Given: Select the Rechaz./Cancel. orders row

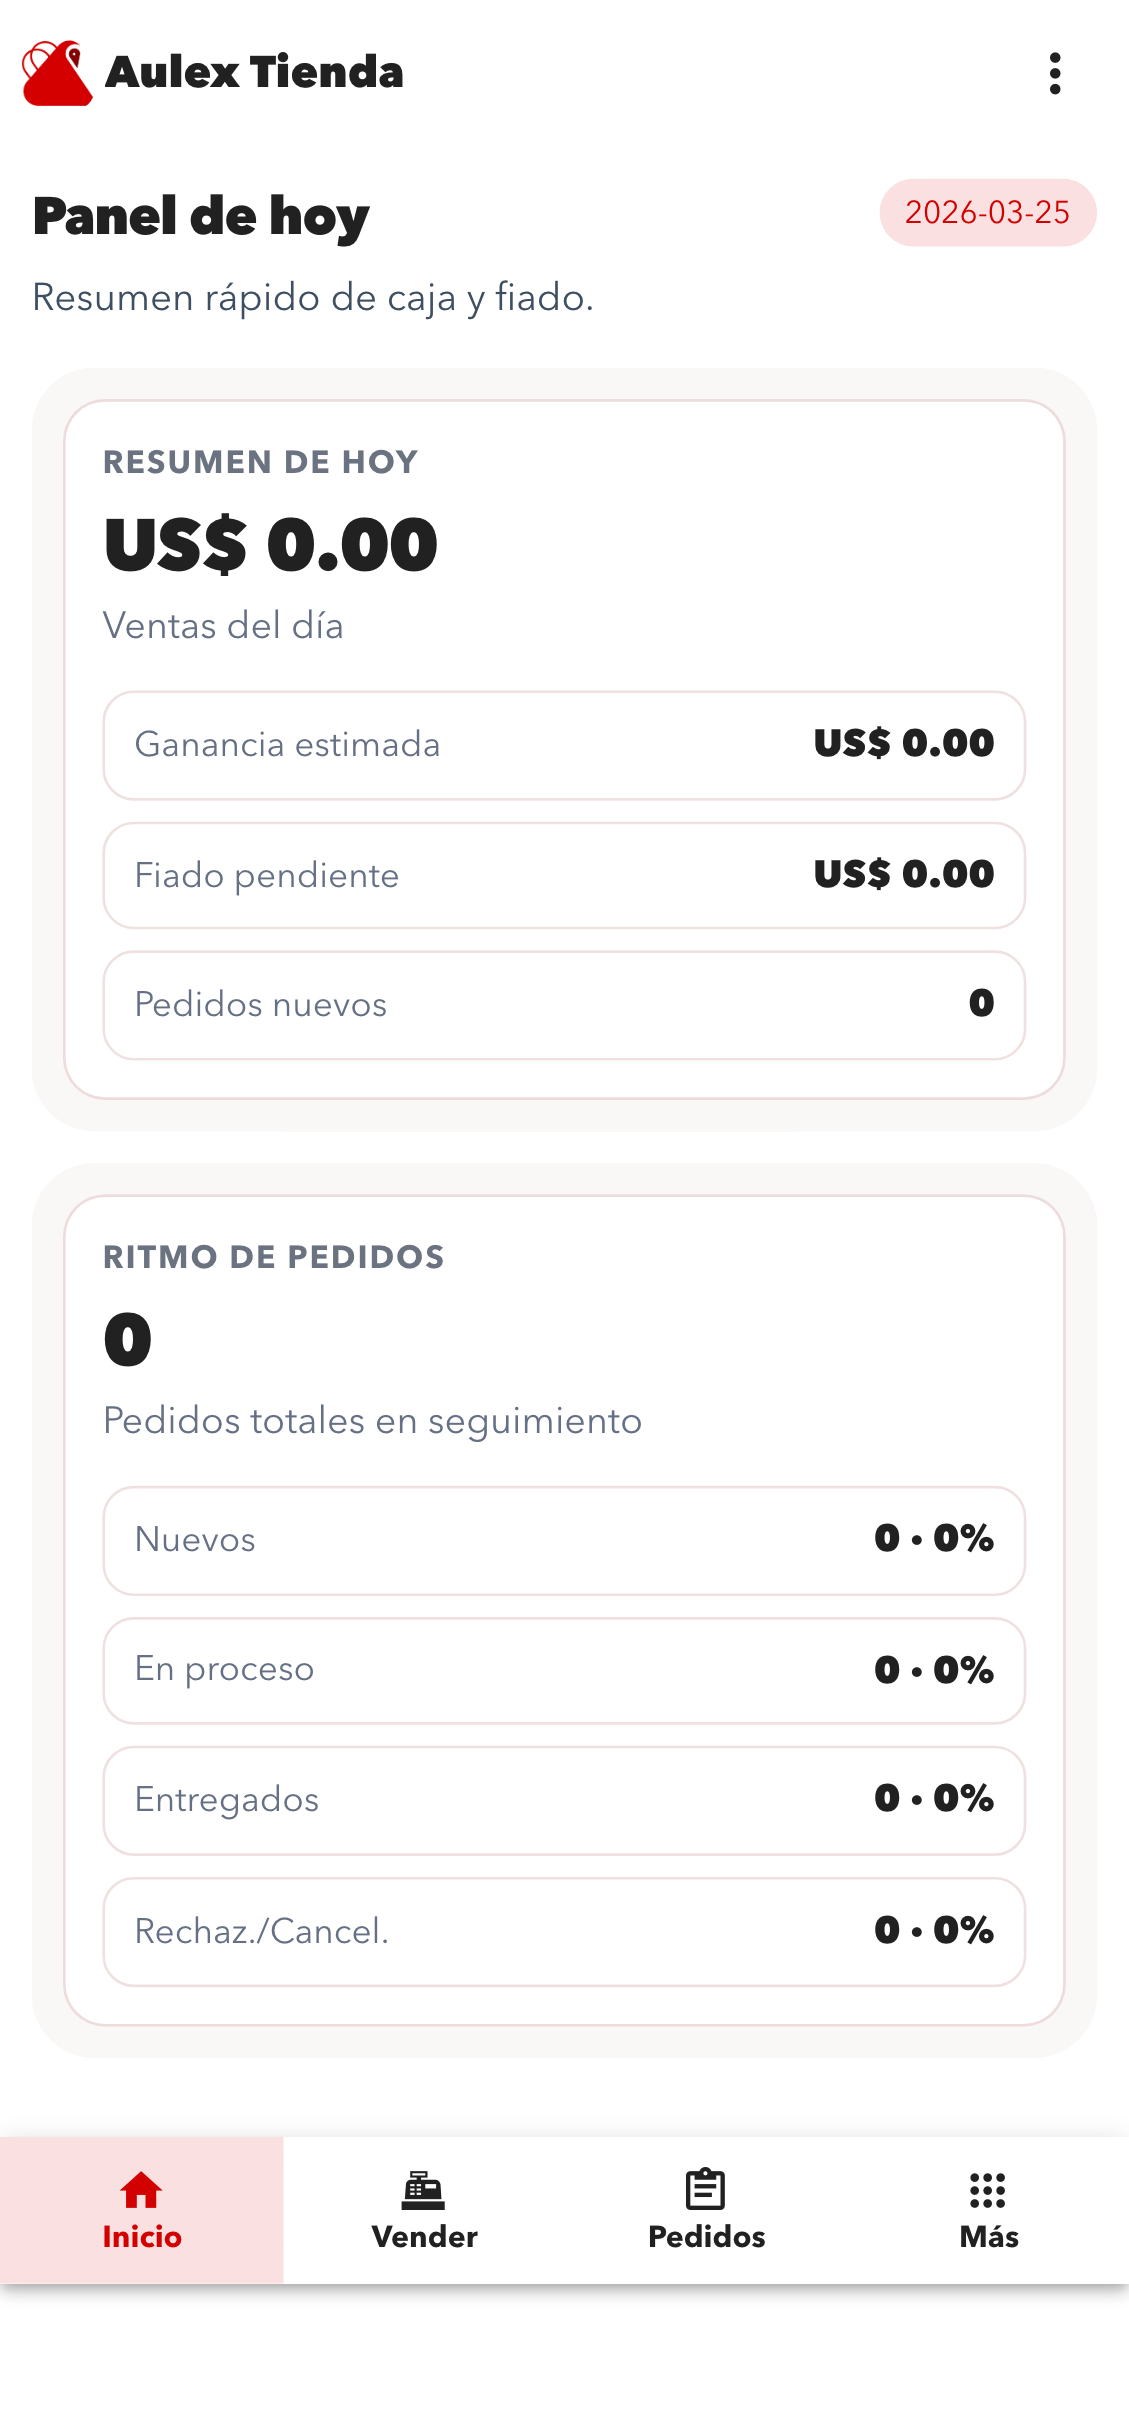Looking at the screenshot, I should (564, 1931).
